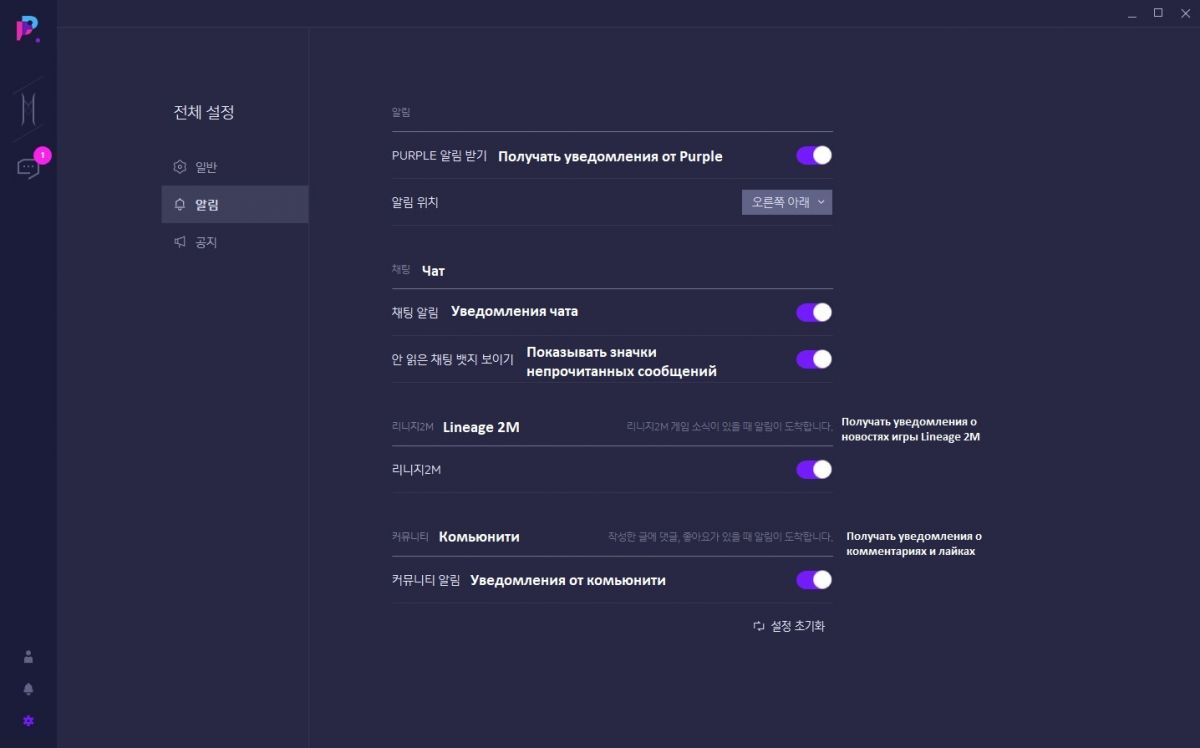Viewport: 1200px width, 748px height.
Task: Turn off the 리니지2M notification toggle
Action: pos(814,469)
